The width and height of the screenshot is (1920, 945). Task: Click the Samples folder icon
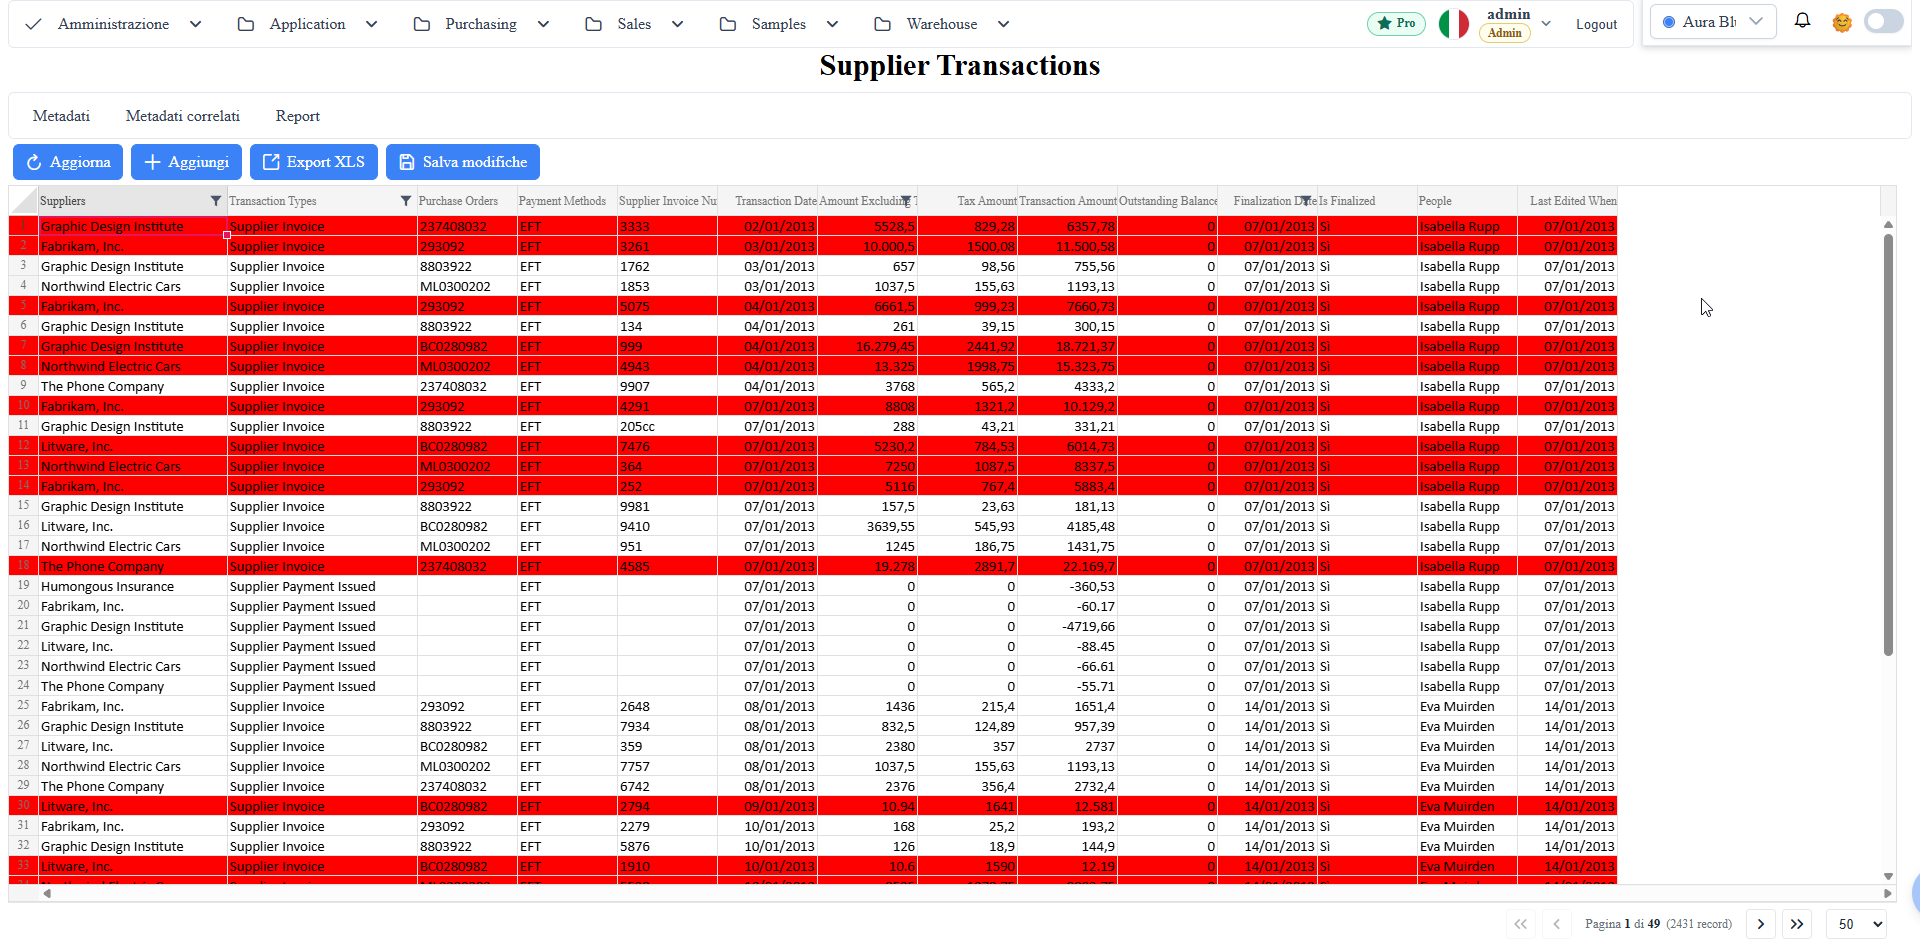728,24
